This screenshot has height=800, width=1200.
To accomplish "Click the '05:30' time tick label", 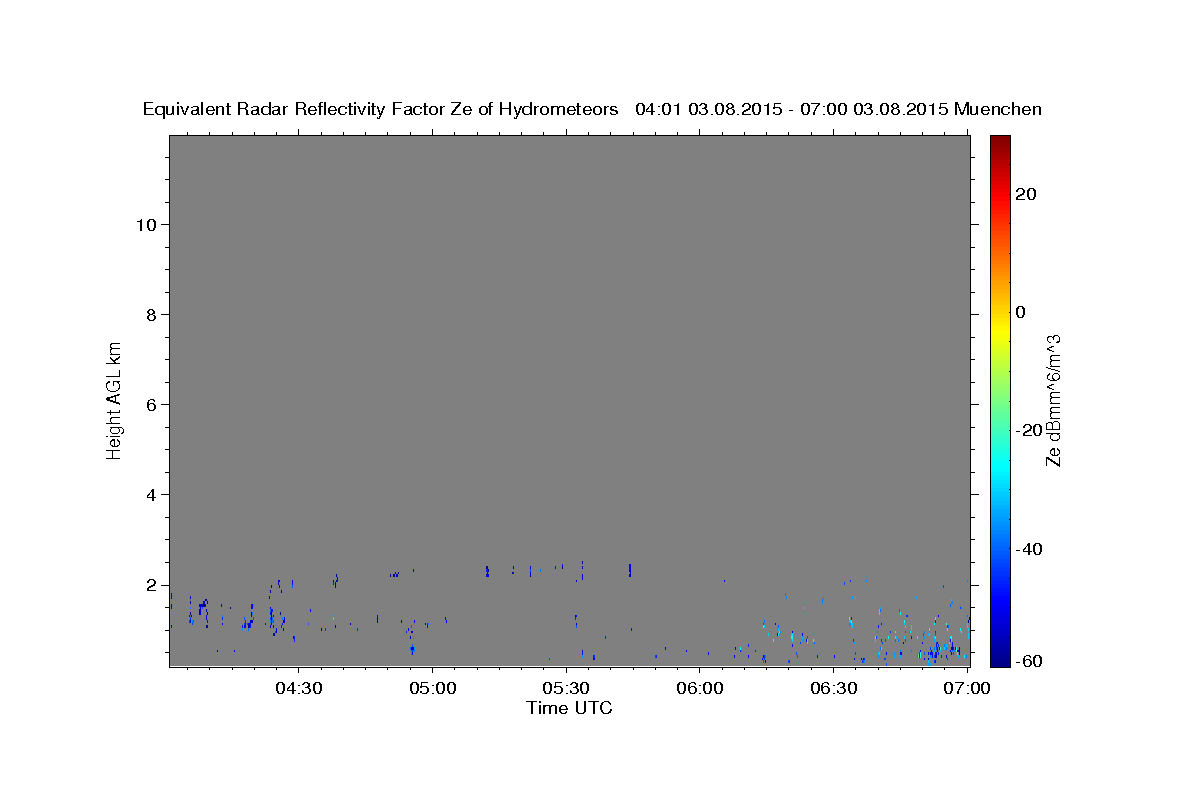I will [566, 688].
